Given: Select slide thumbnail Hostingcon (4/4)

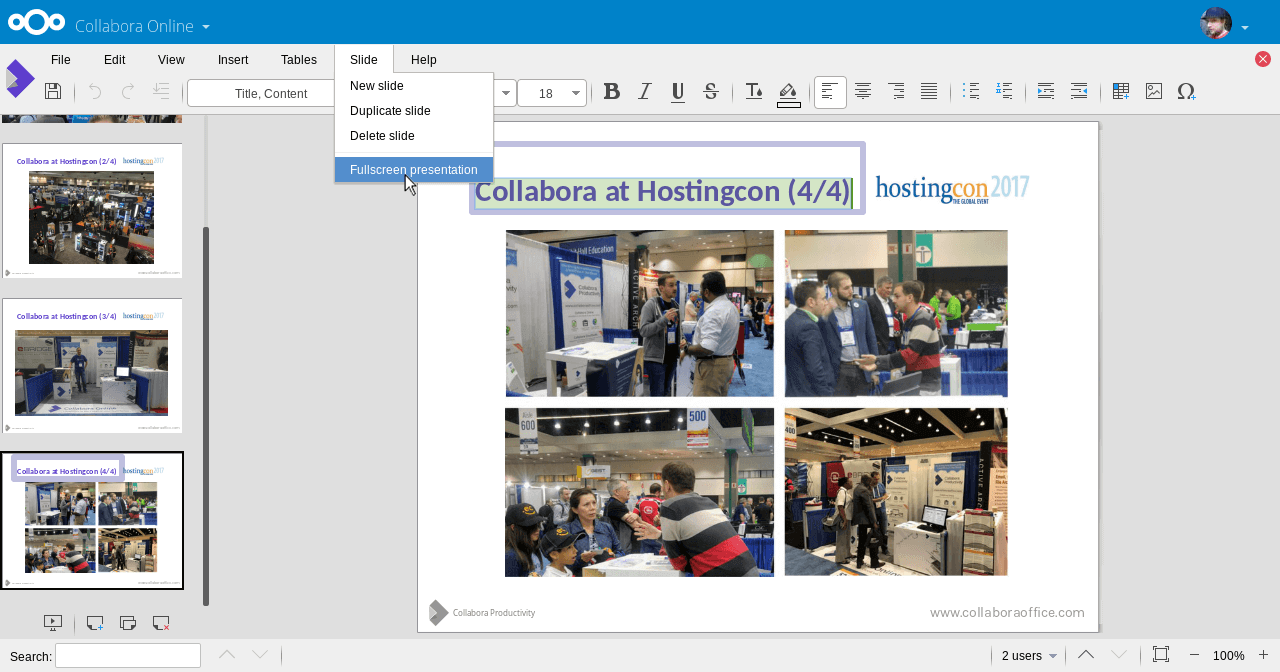Looking at the screenshot, I should pyautogui.click(x=92, y=521).
